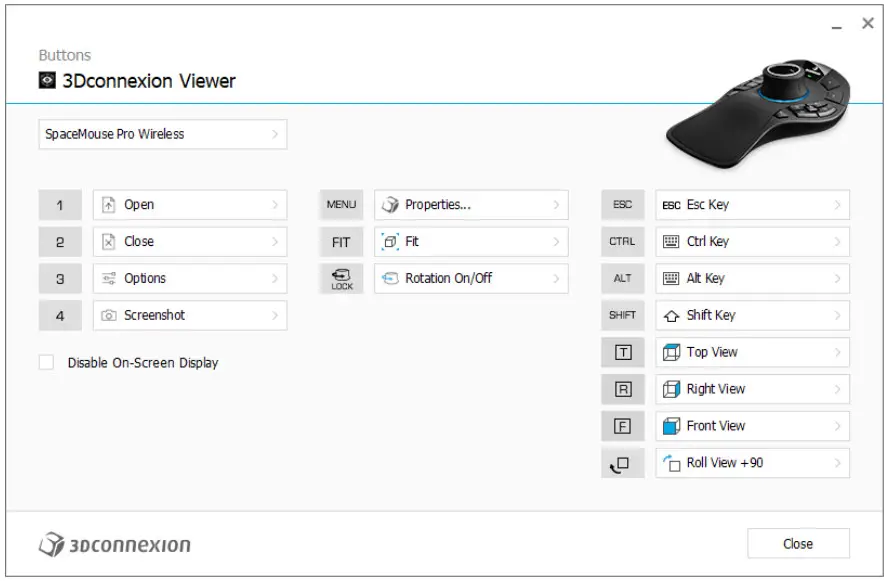887x581 pixels.
Task: Click the Roll View +90 rotation icon
Action: [x=673, y=463]
